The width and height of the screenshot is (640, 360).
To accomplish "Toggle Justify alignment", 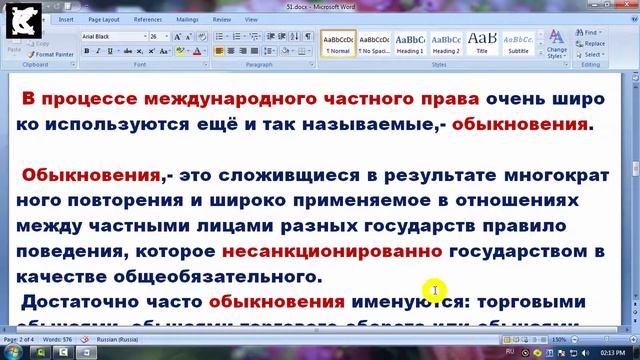I will (254, 51).
